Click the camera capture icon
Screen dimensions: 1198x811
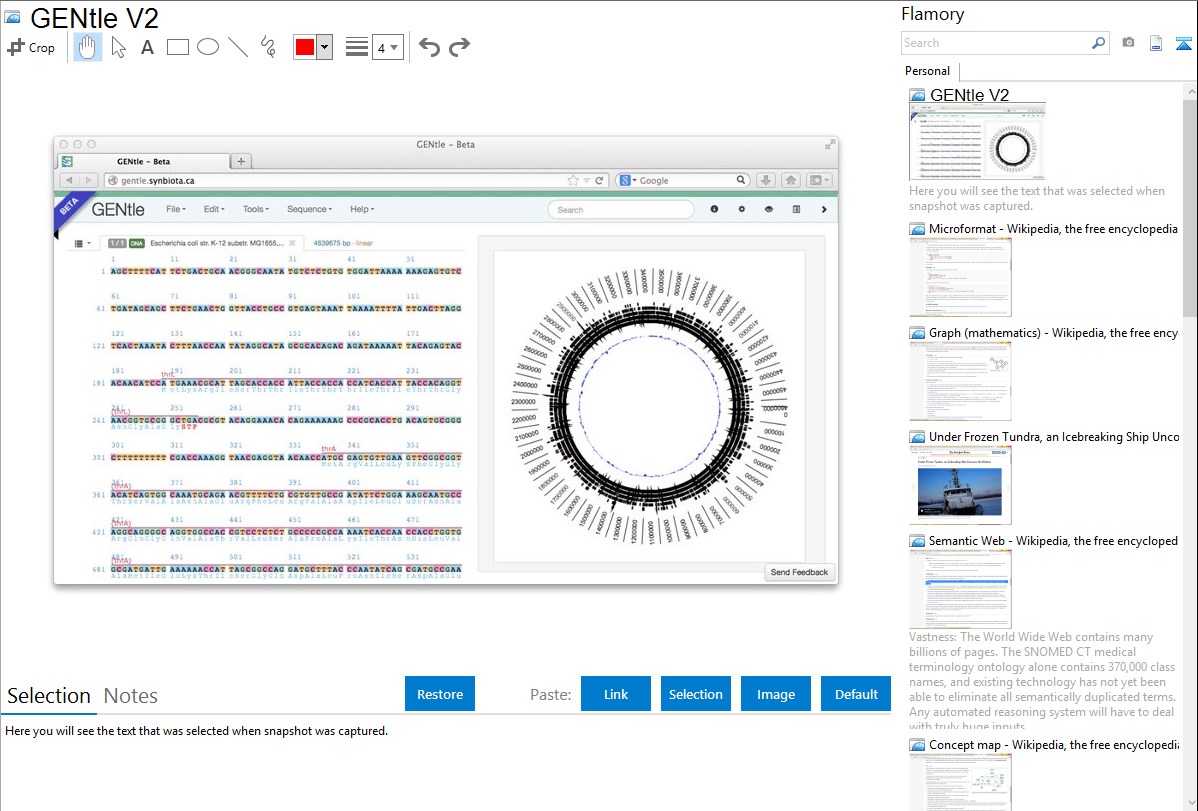tap(1128, 43)
